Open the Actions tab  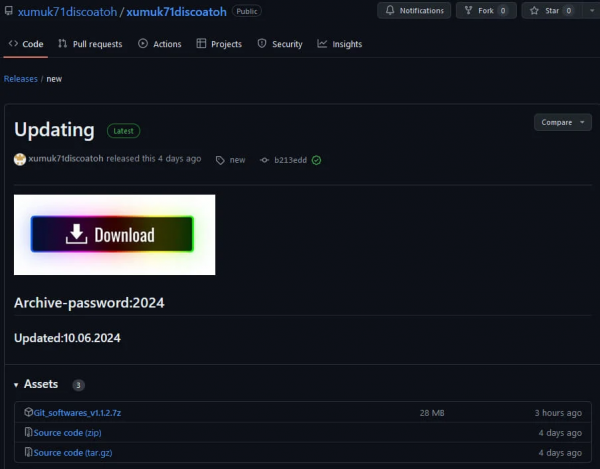160,44
